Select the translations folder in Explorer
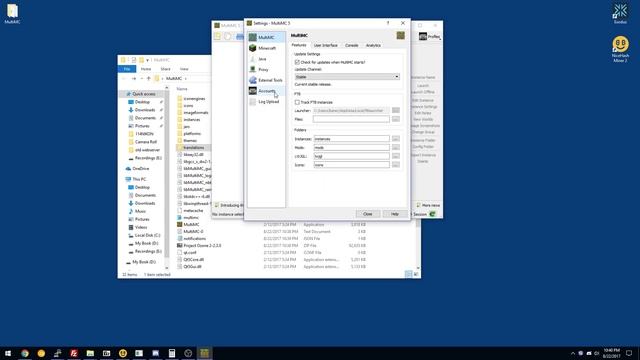This screenshot has width=640, height=360. [x=193, y=147]
